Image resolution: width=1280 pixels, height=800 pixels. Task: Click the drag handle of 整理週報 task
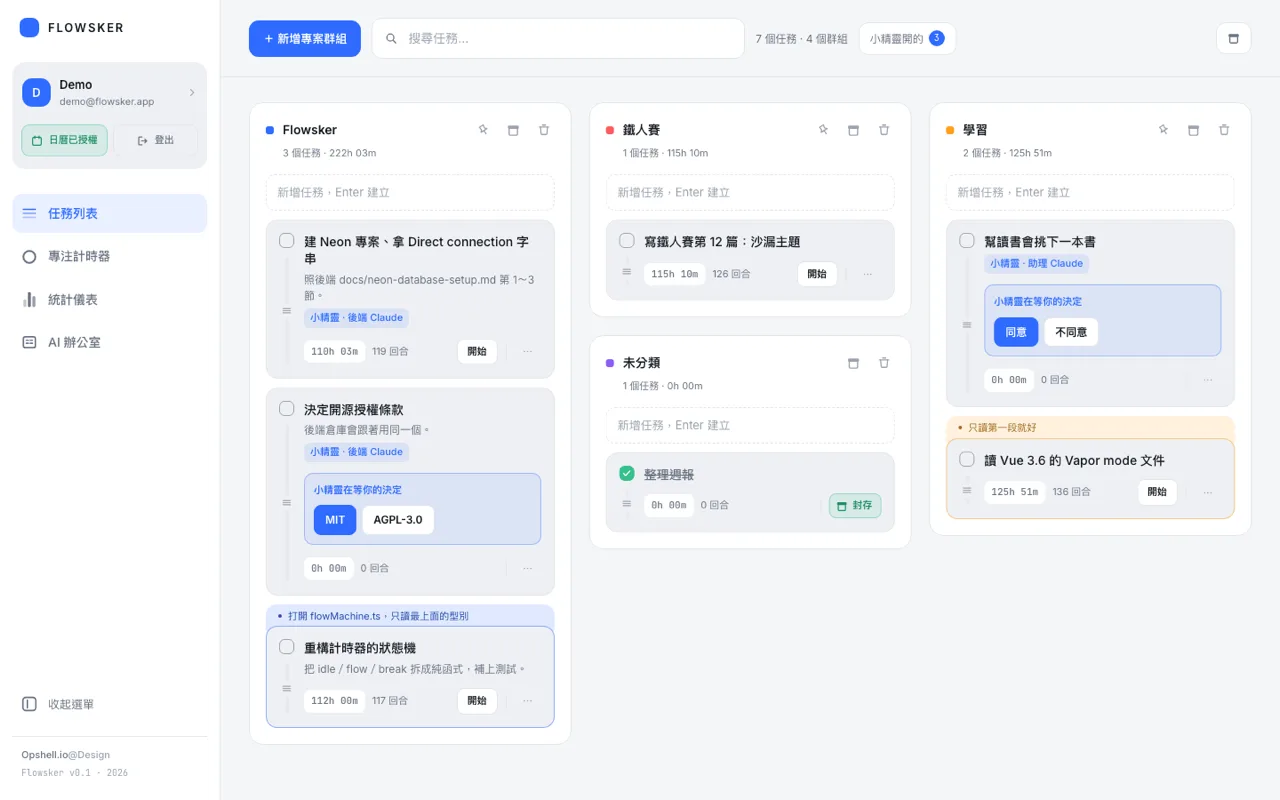[627, 503]
